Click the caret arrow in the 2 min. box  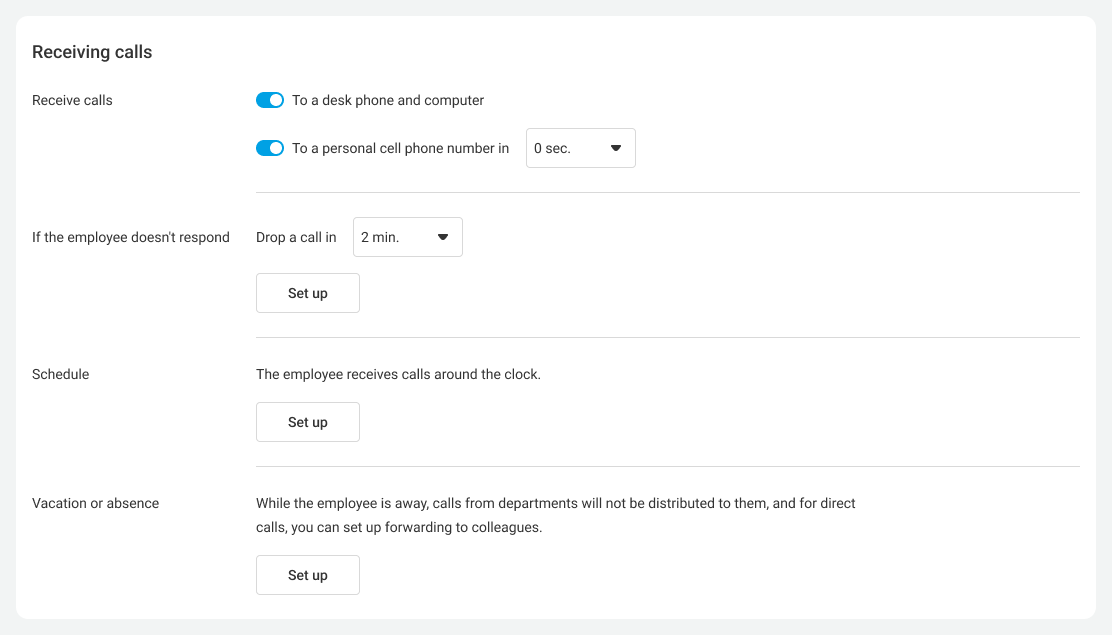pyautogui.click(x=443, y=237)
